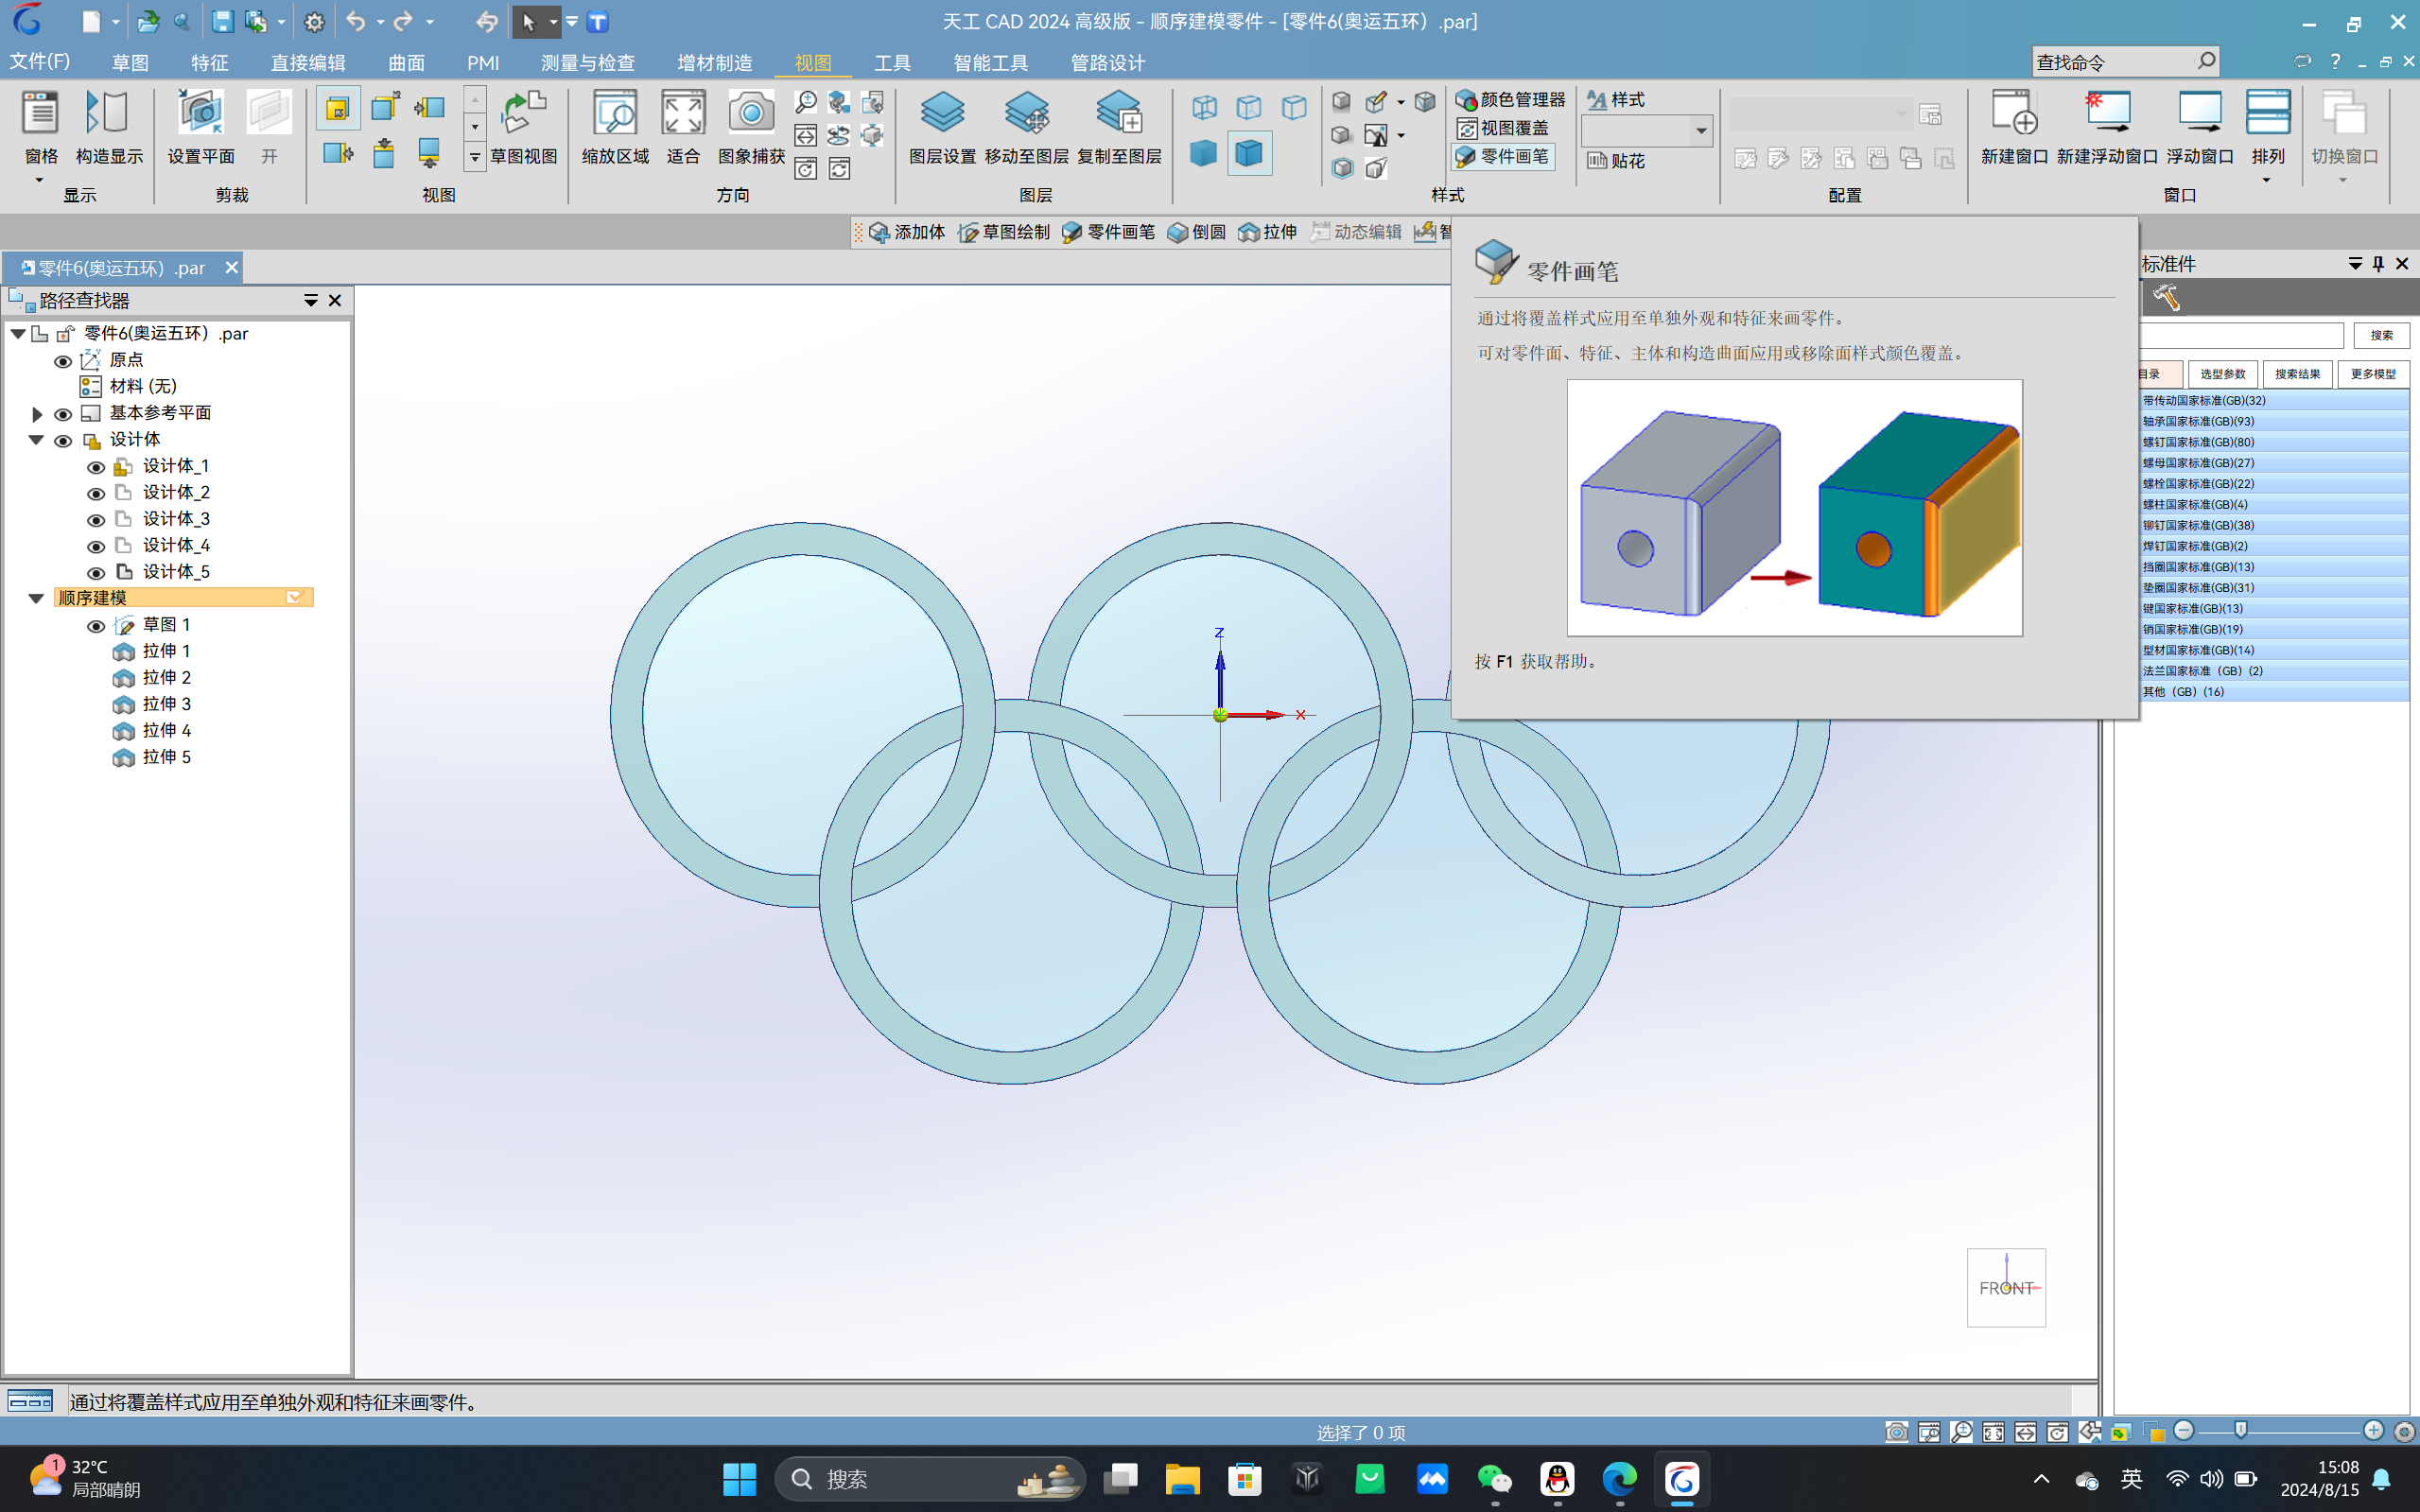The width and height of the screenshot is (2420, 1512).
Task: Open the 文件(F) menu
Action: coord(40,62)
